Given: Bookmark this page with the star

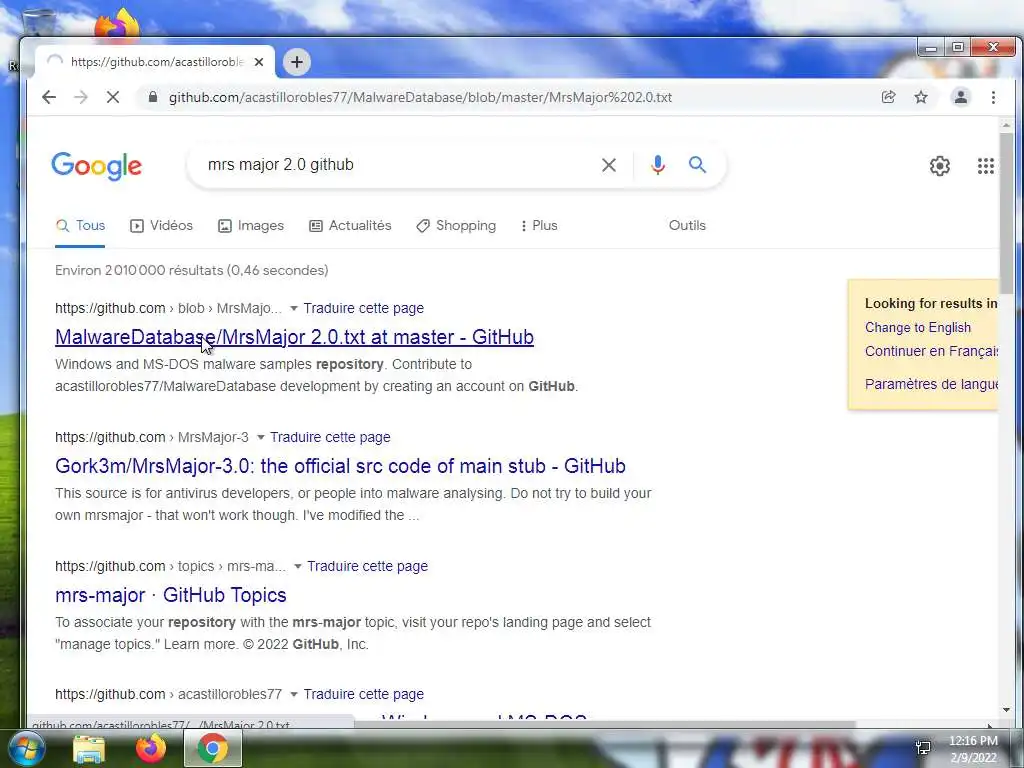Looking at the screenshot, I should (921, 97).
